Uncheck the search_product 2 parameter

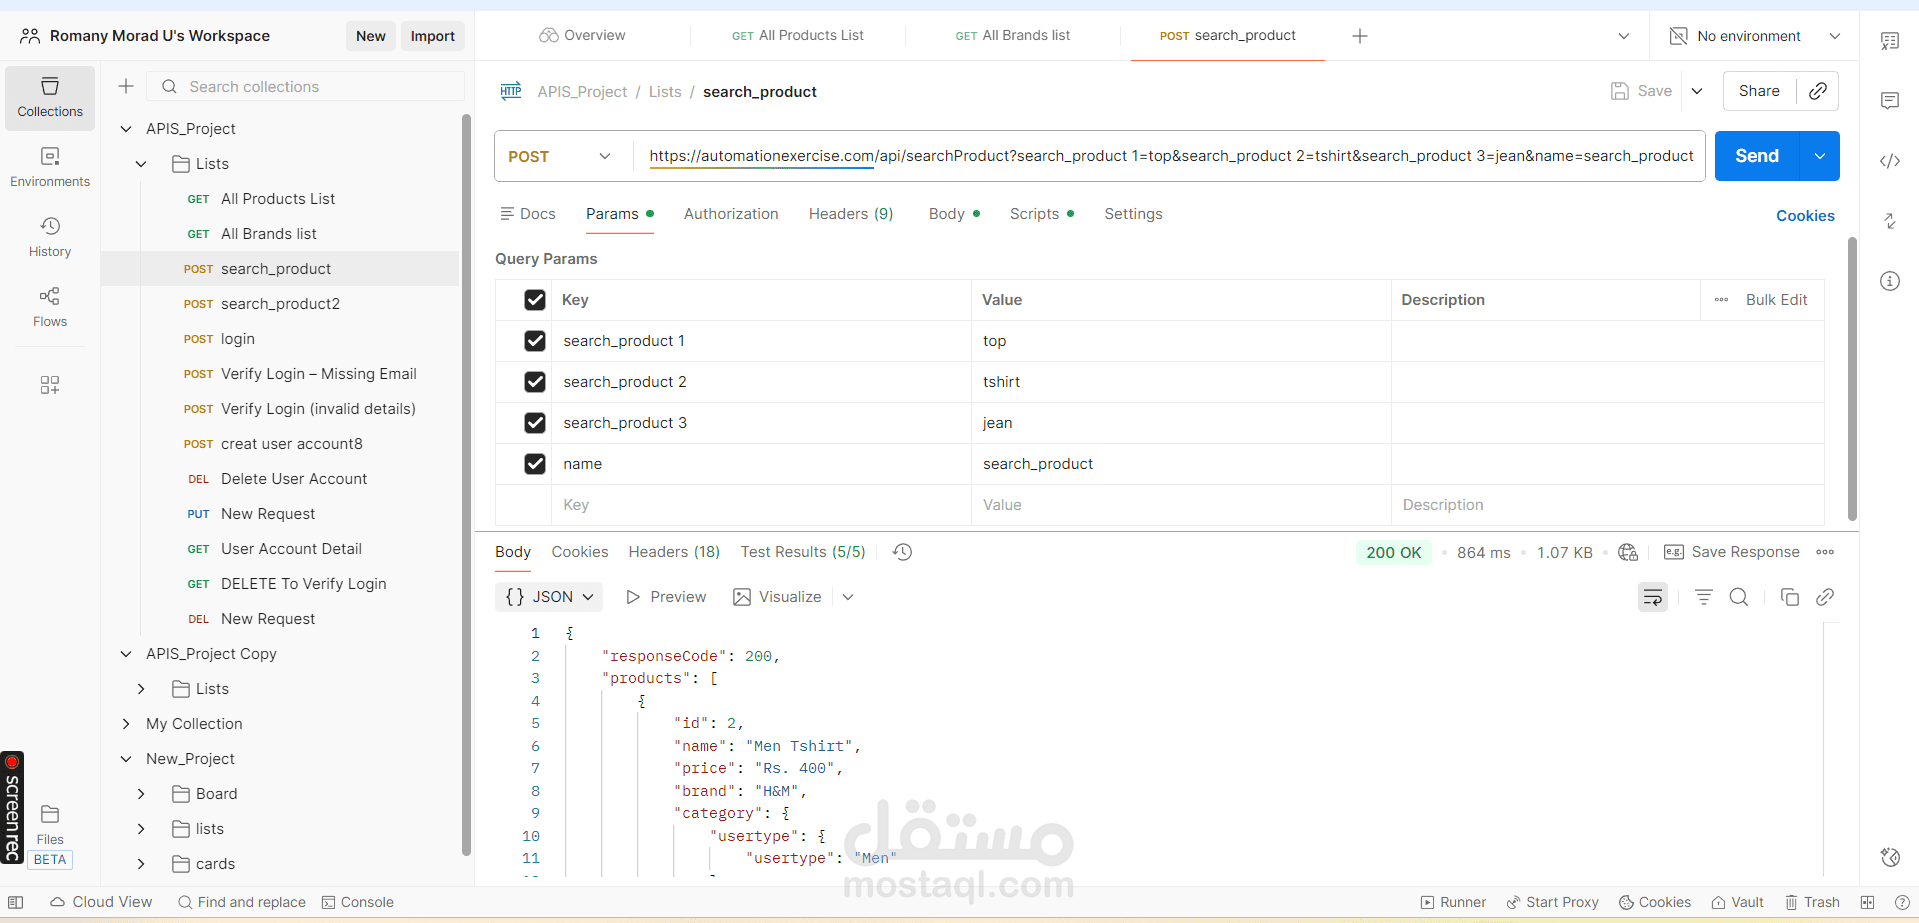(x=535, y=382)
